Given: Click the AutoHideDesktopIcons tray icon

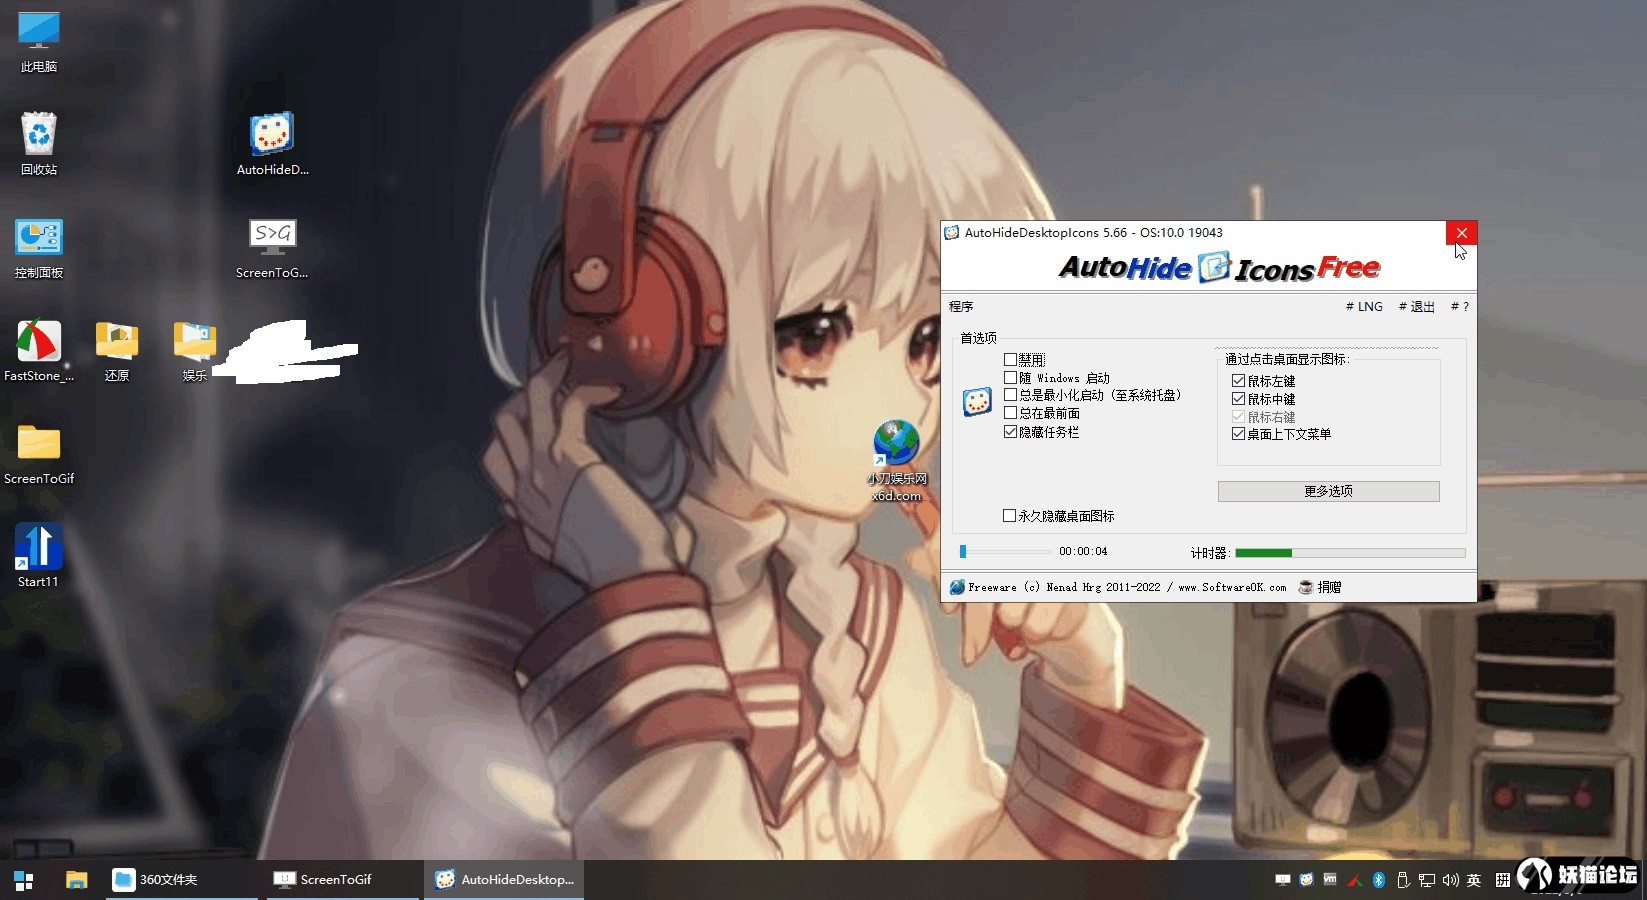Looking at the screenshot, I should point(1306,880).
